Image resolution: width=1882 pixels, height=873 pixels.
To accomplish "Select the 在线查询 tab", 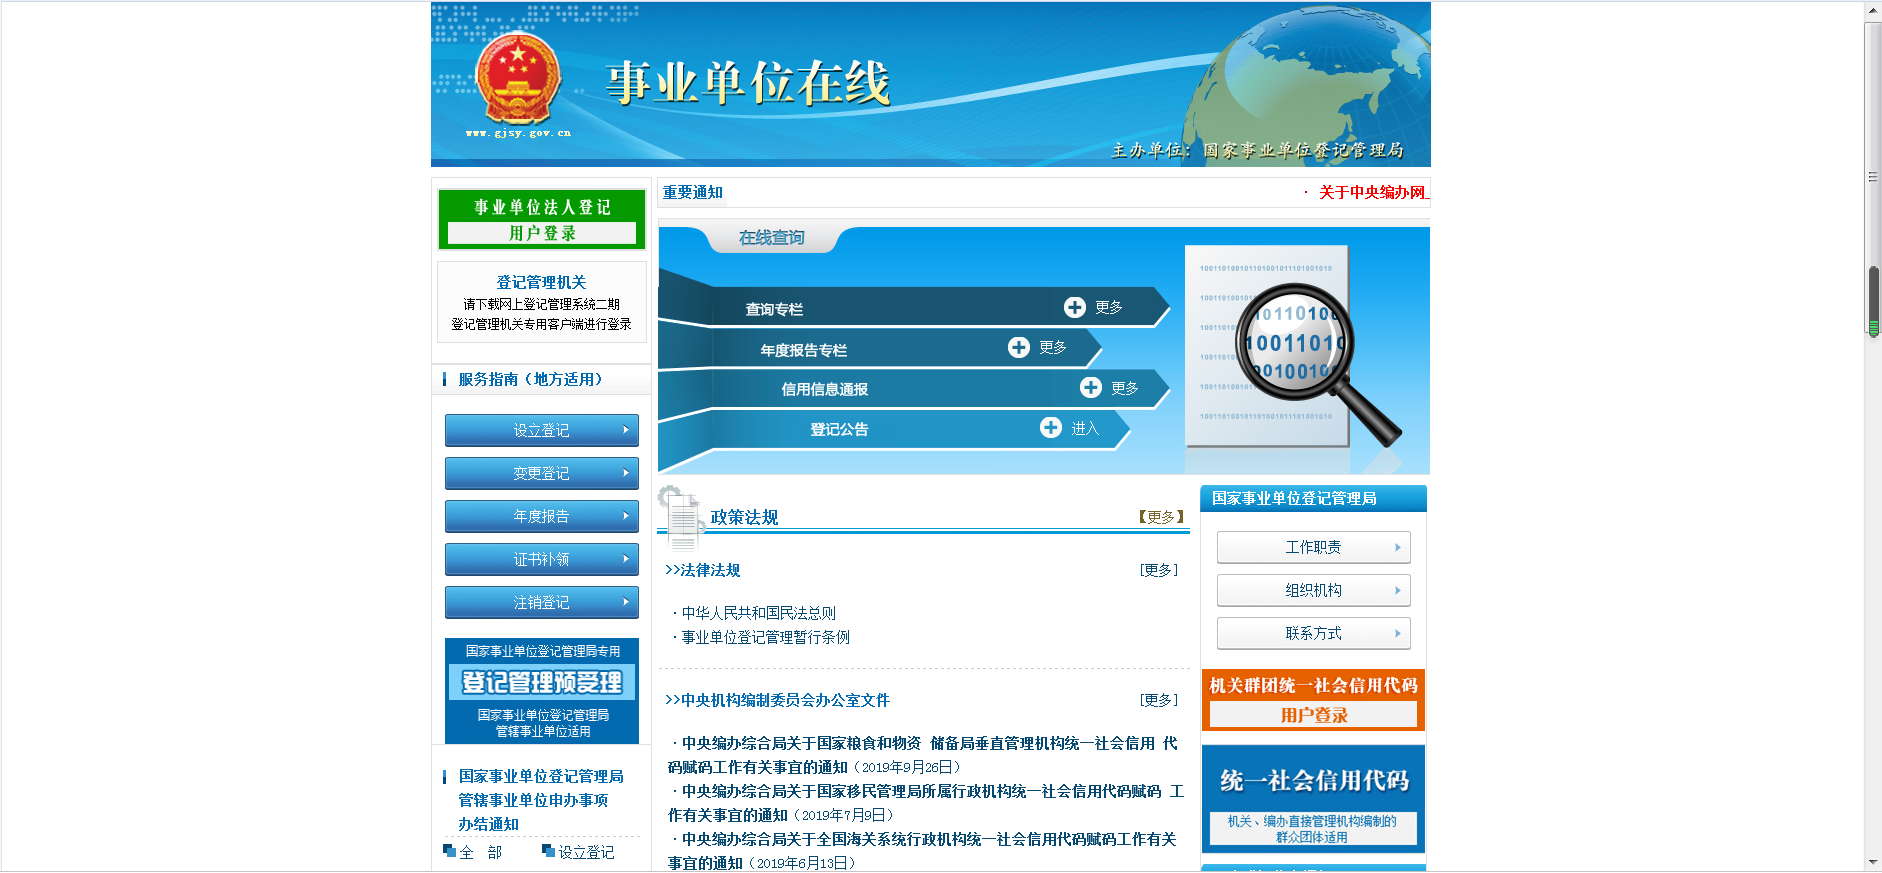I will 771,238.
